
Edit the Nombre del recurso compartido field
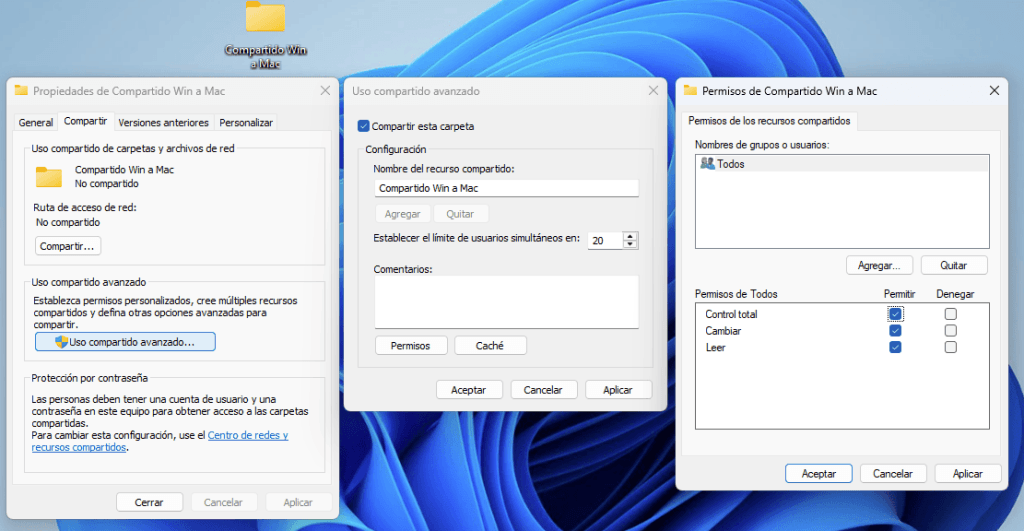tap(505, 188)
